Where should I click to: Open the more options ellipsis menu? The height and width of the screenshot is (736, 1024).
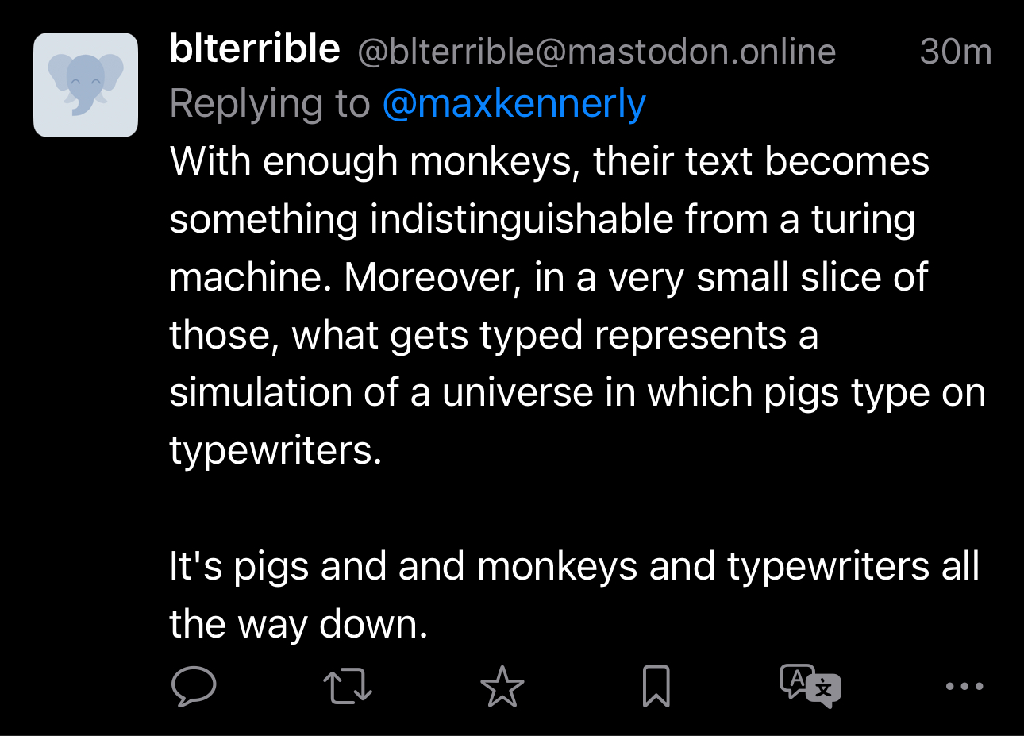pyautogui.click(x=964, y=686)
